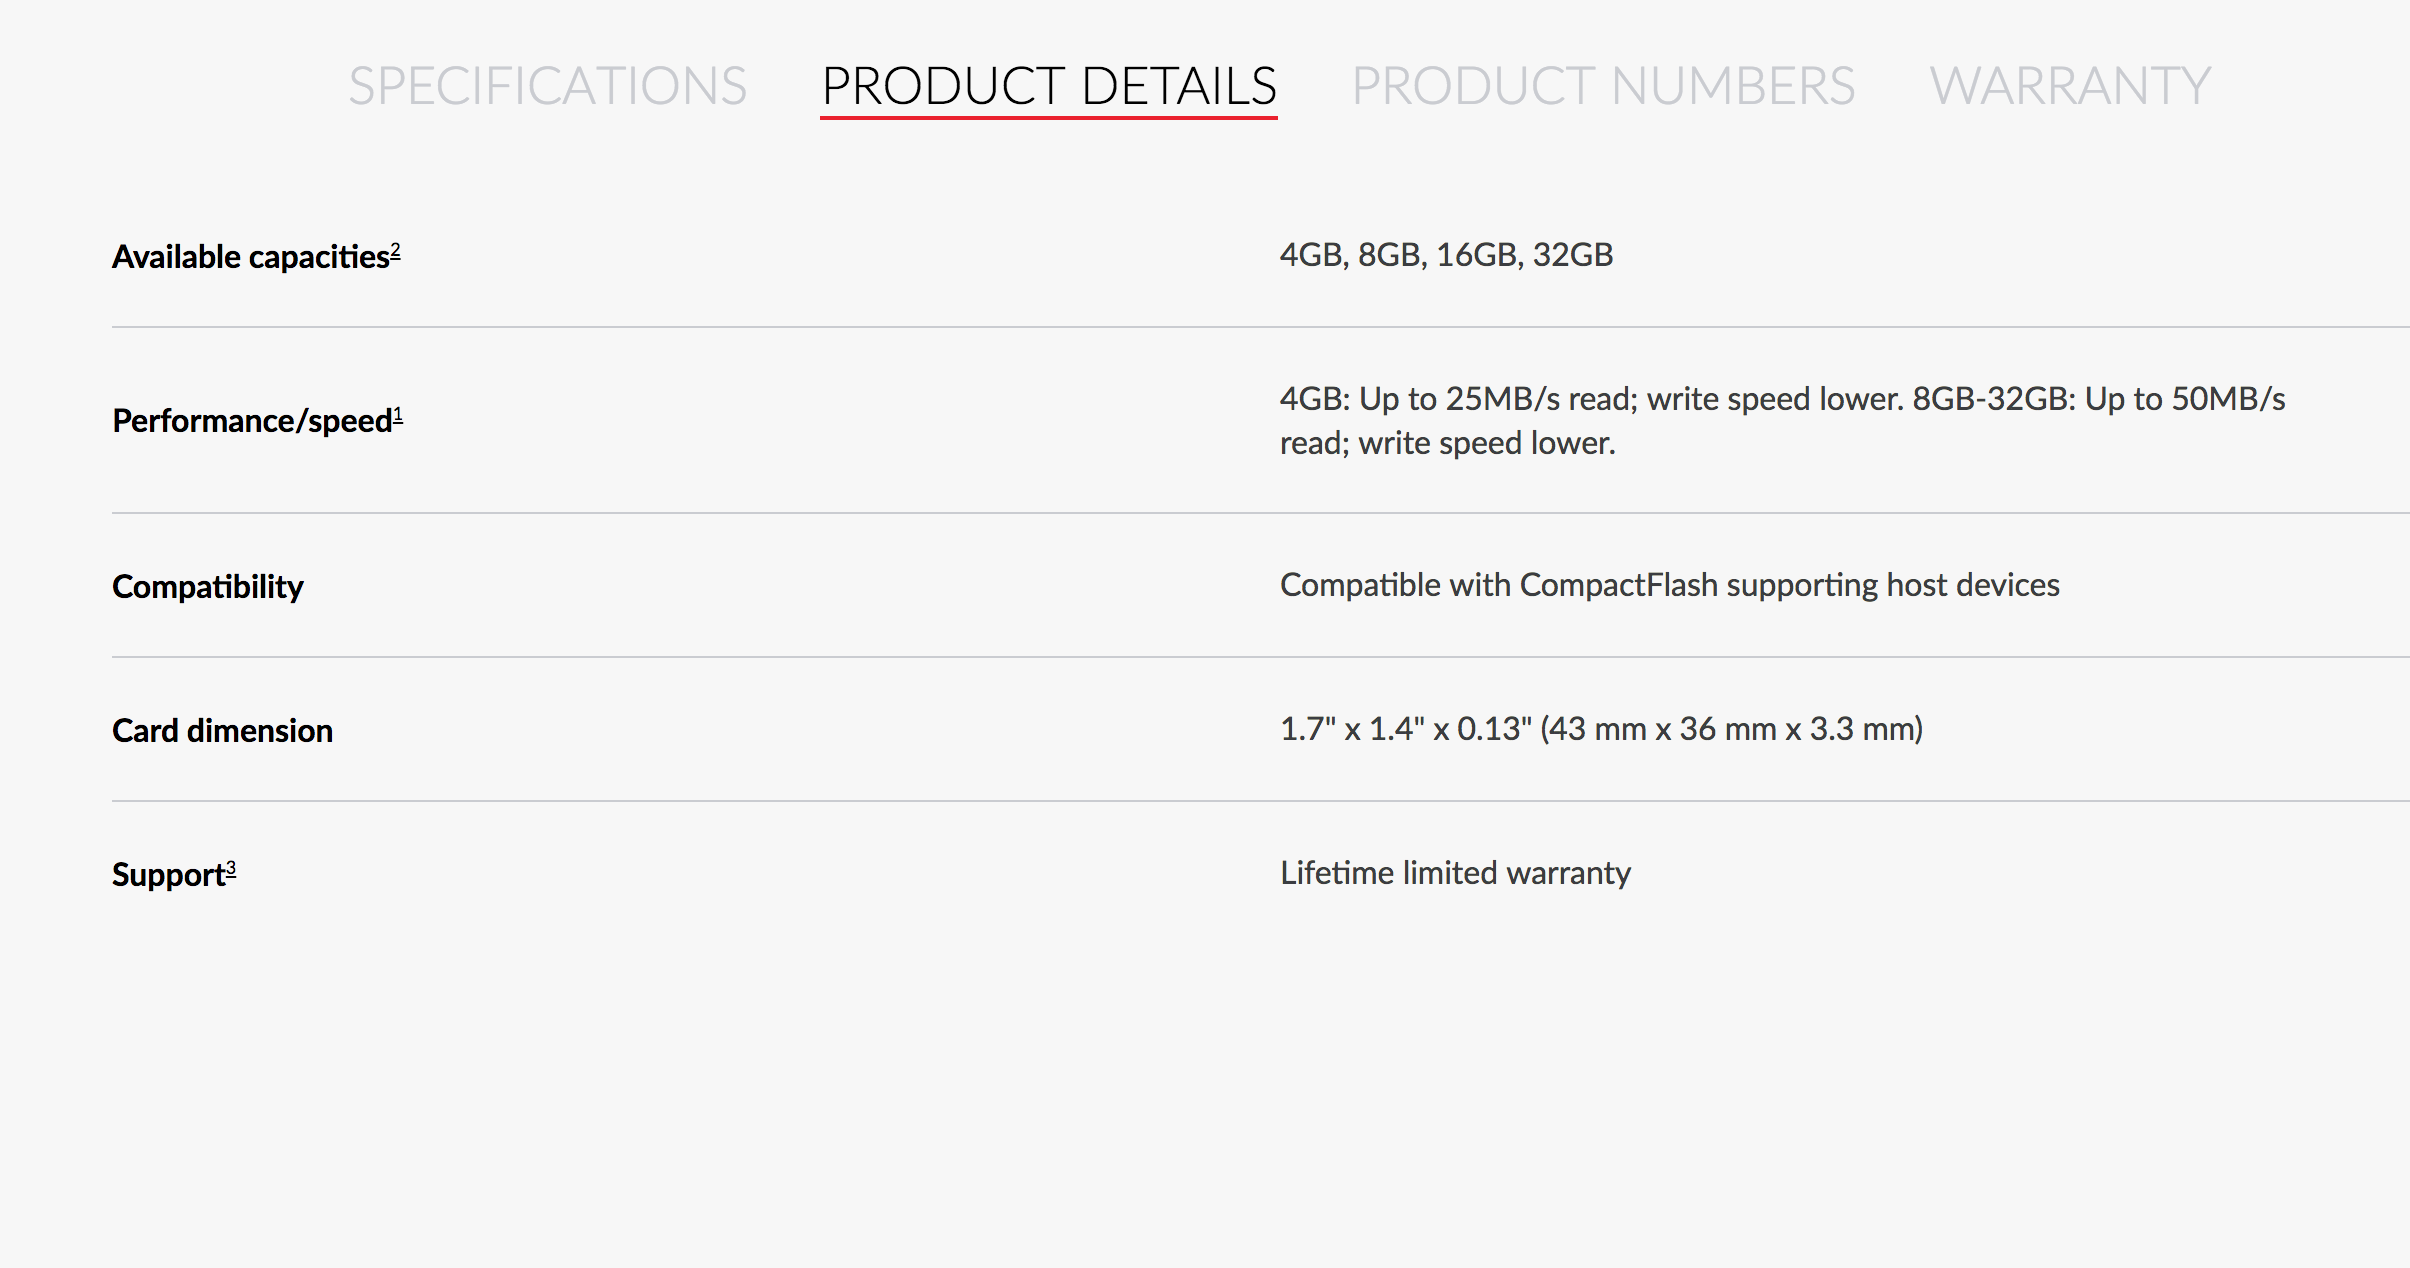Click the divider under Available capacities row
Image resolution: width=2410 pixels, height=1268 pixels.
(1205, 326)
